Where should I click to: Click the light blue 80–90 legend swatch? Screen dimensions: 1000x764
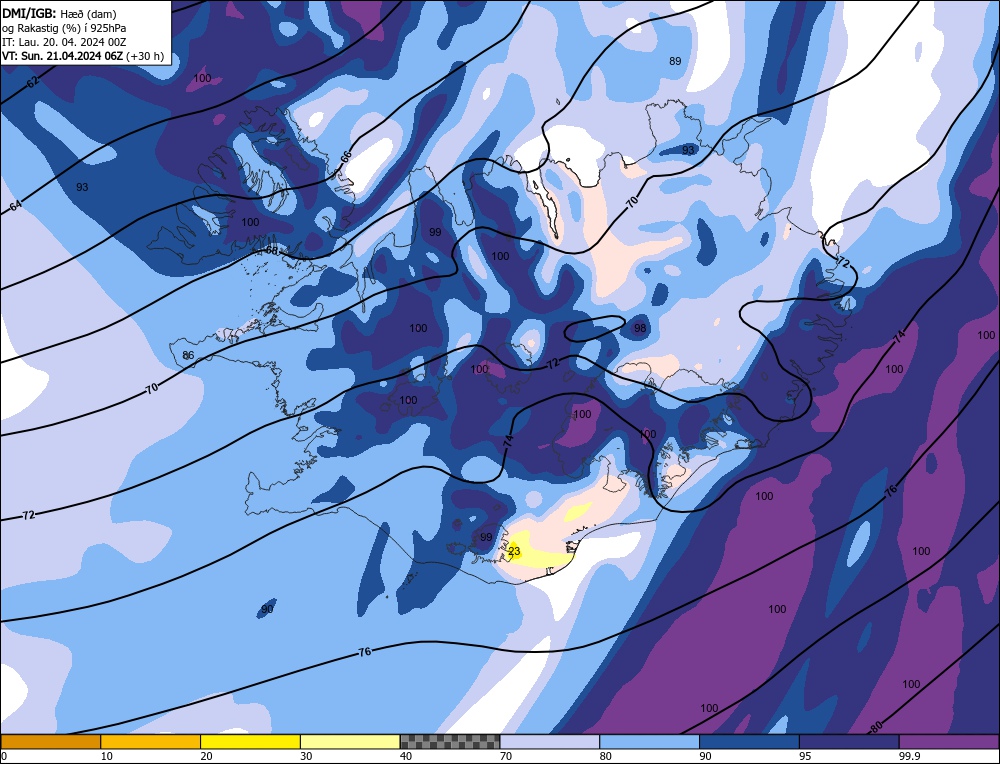649,741
